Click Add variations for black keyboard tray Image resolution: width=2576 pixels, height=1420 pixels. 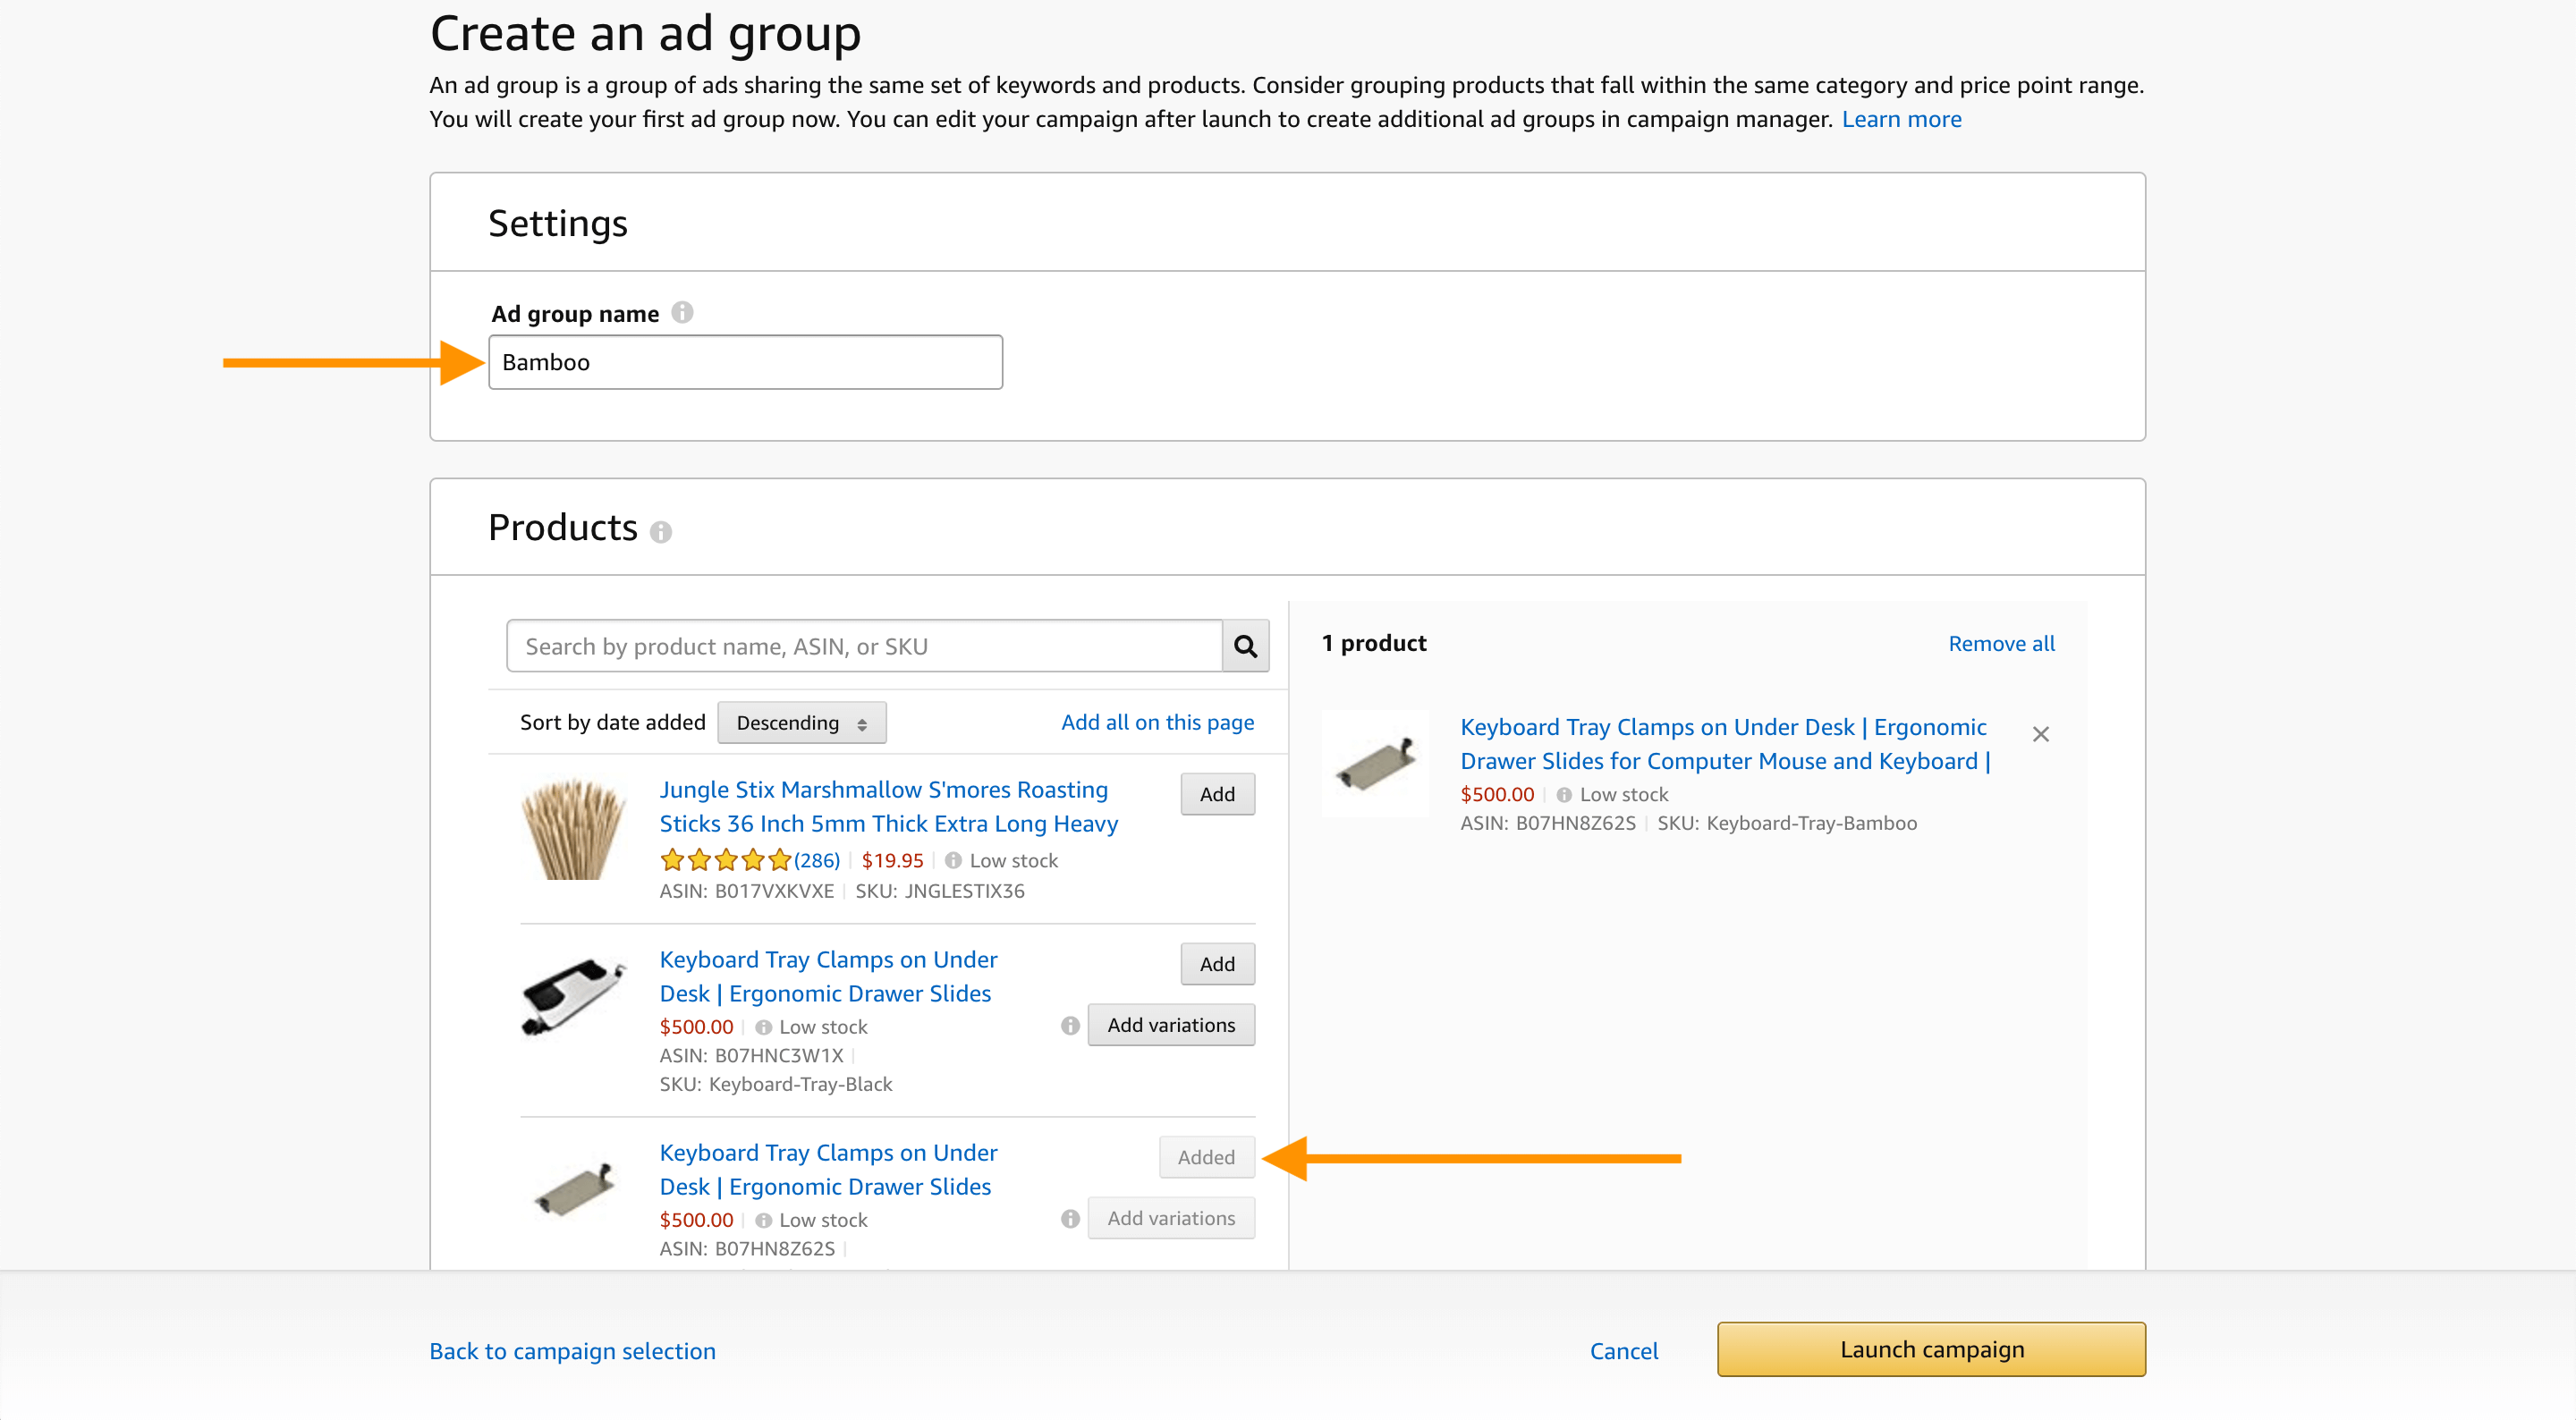pos(1170,1025)
